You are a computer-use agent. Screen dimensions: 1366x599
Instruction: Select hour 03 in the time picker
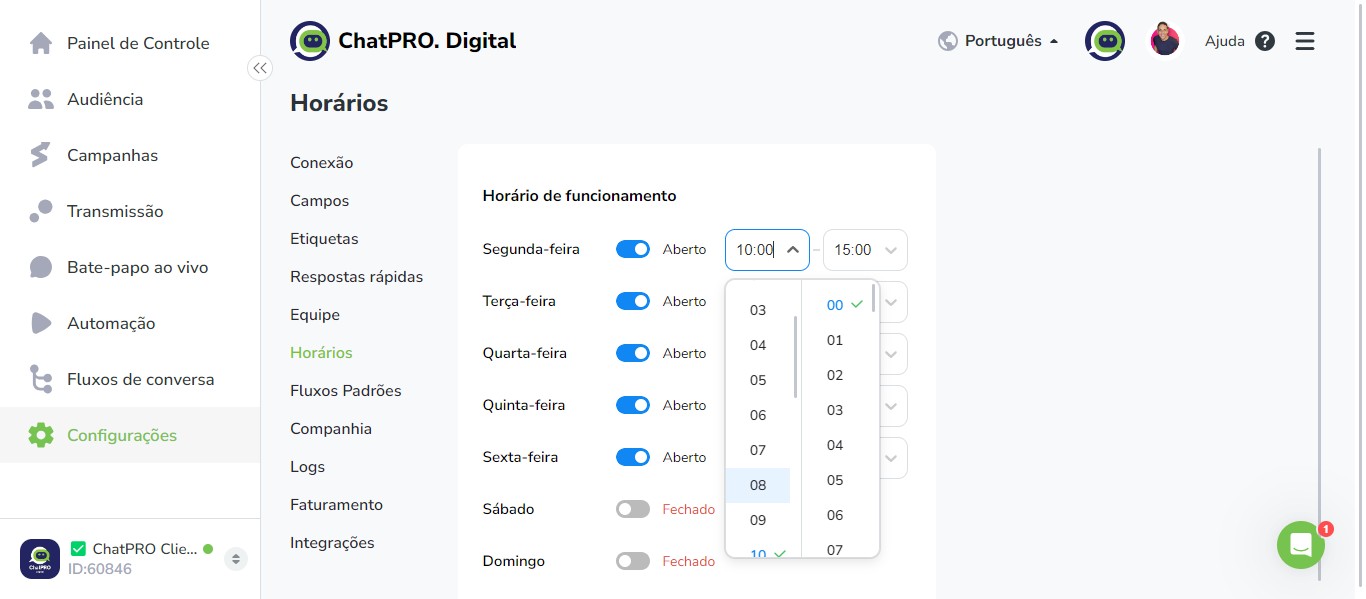(x=758, y=310)
